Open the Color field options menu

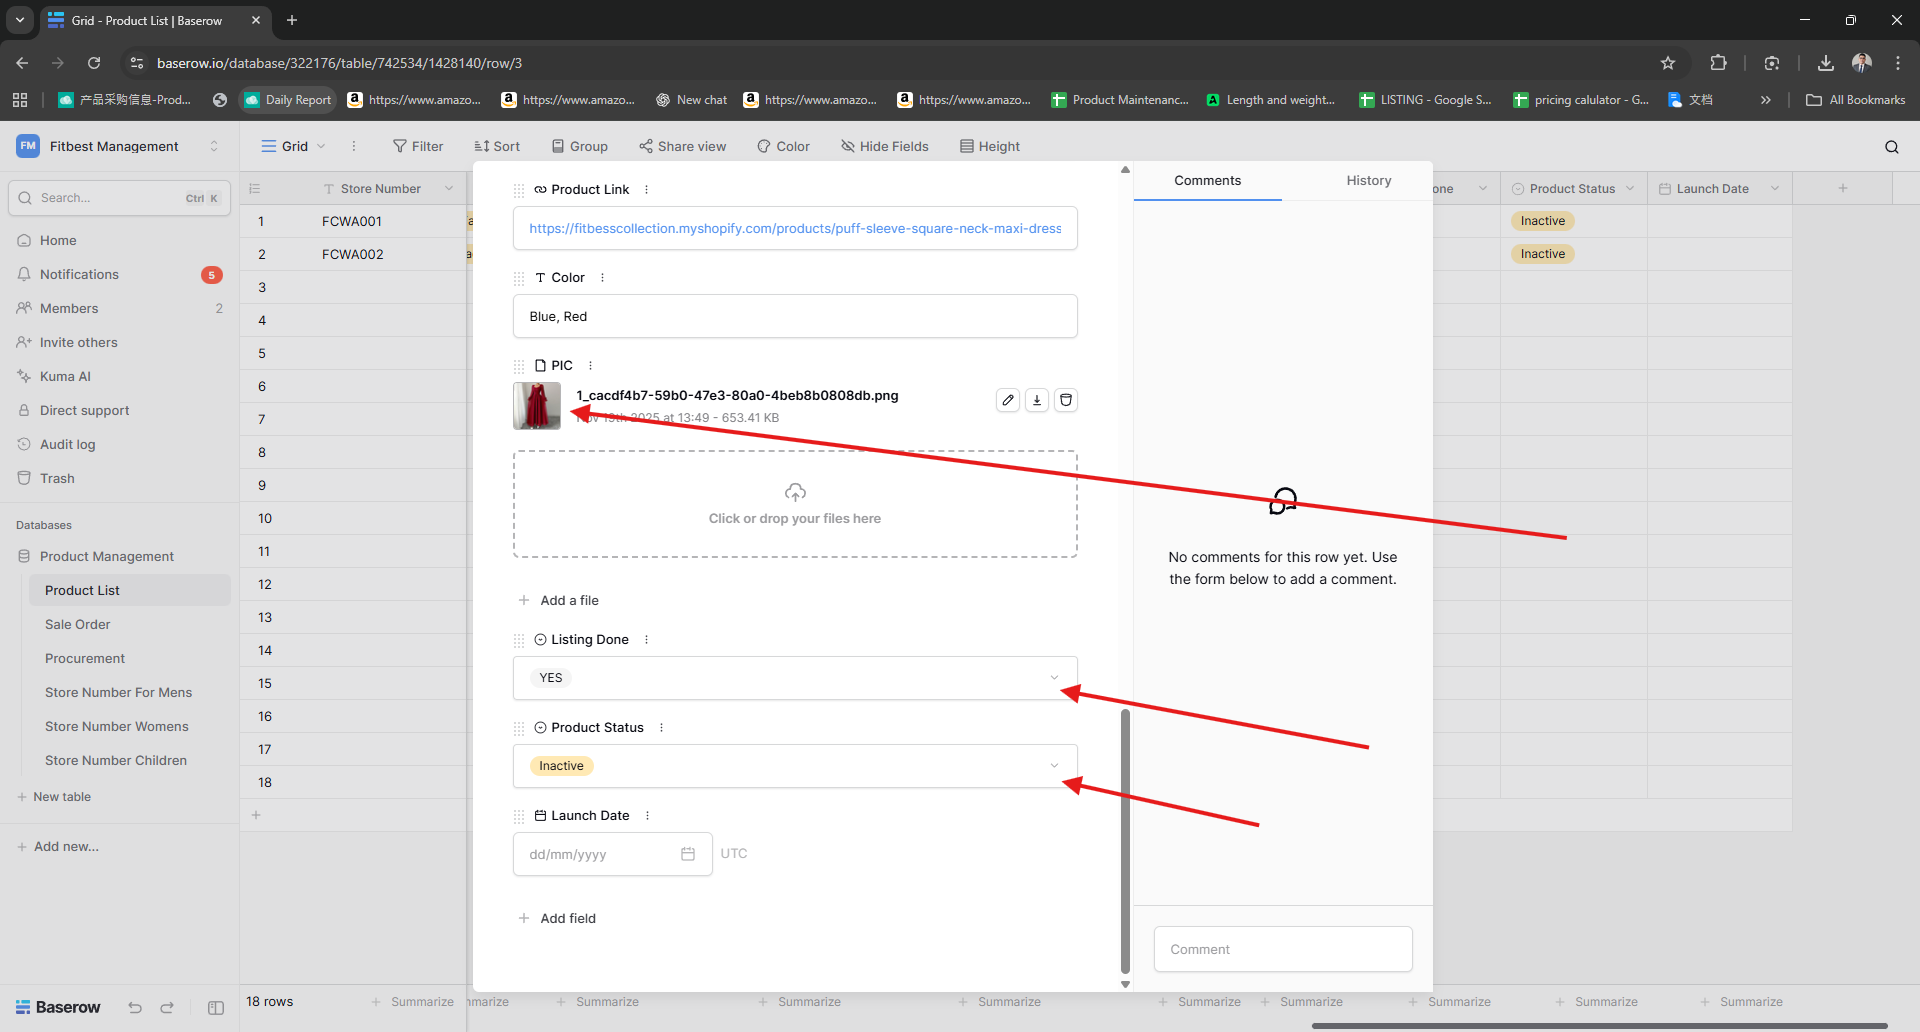pyautogui.click(x=602, y=278)
